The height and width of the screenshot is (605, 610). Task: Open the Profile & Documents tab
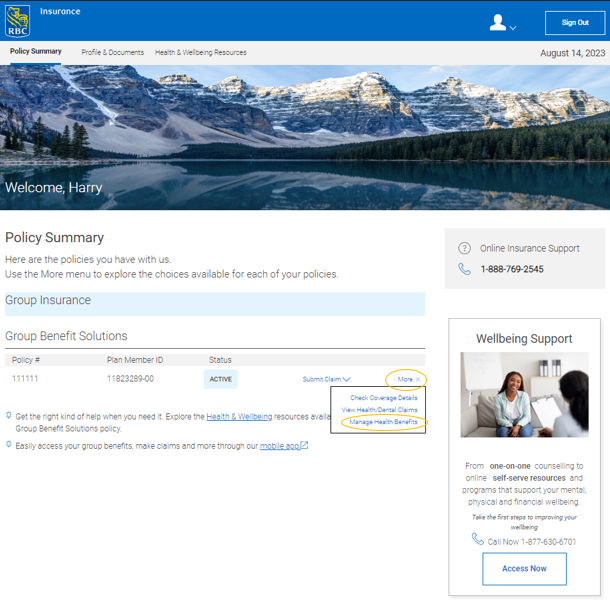[x=112, y=53]
